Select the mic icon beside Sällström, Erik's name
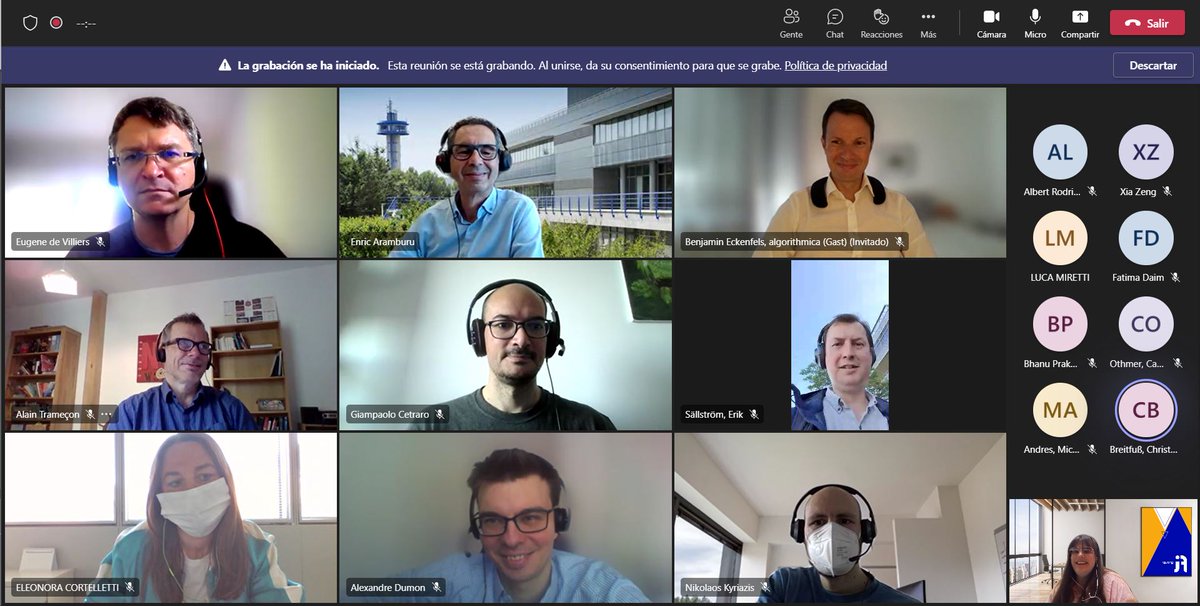Screen dimensions: 1200x606 [x=756, y=413]
